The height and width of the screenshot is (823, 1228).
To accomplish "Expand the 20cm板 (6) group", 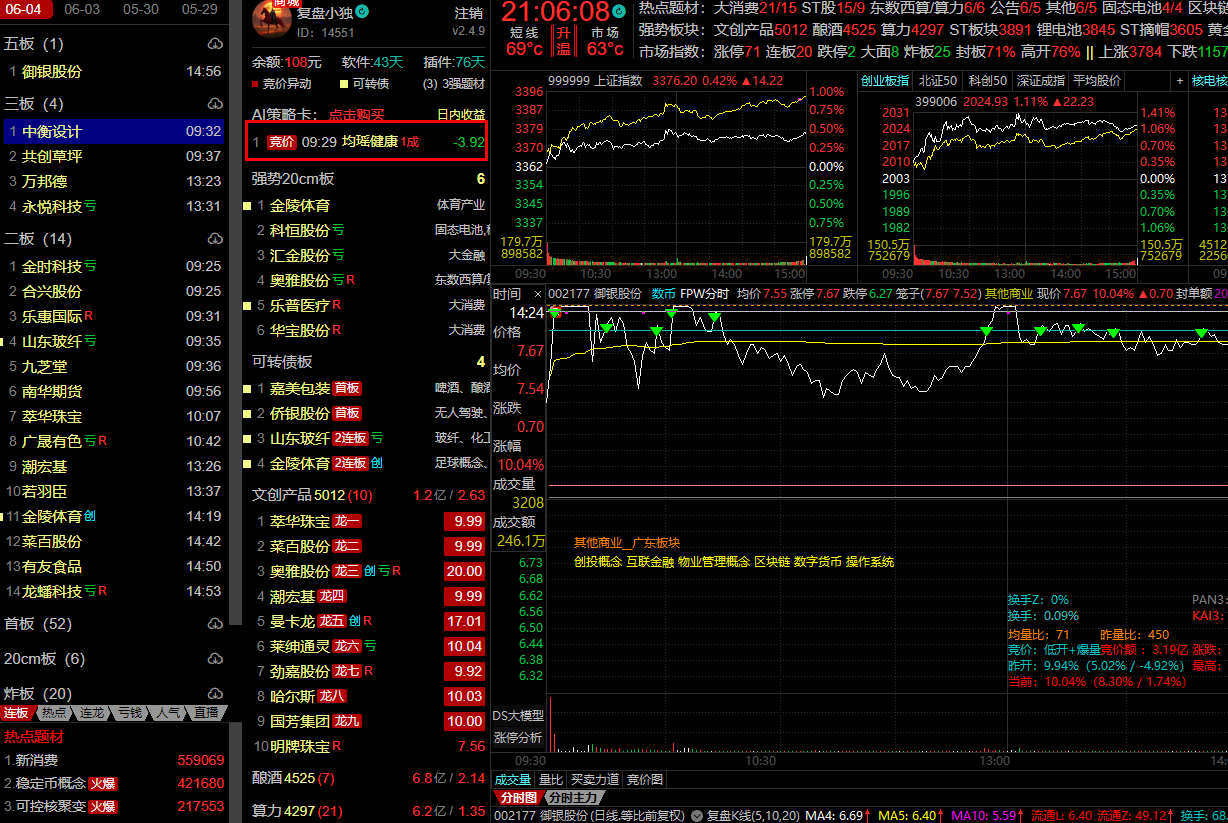I will (x=45, y=659).
